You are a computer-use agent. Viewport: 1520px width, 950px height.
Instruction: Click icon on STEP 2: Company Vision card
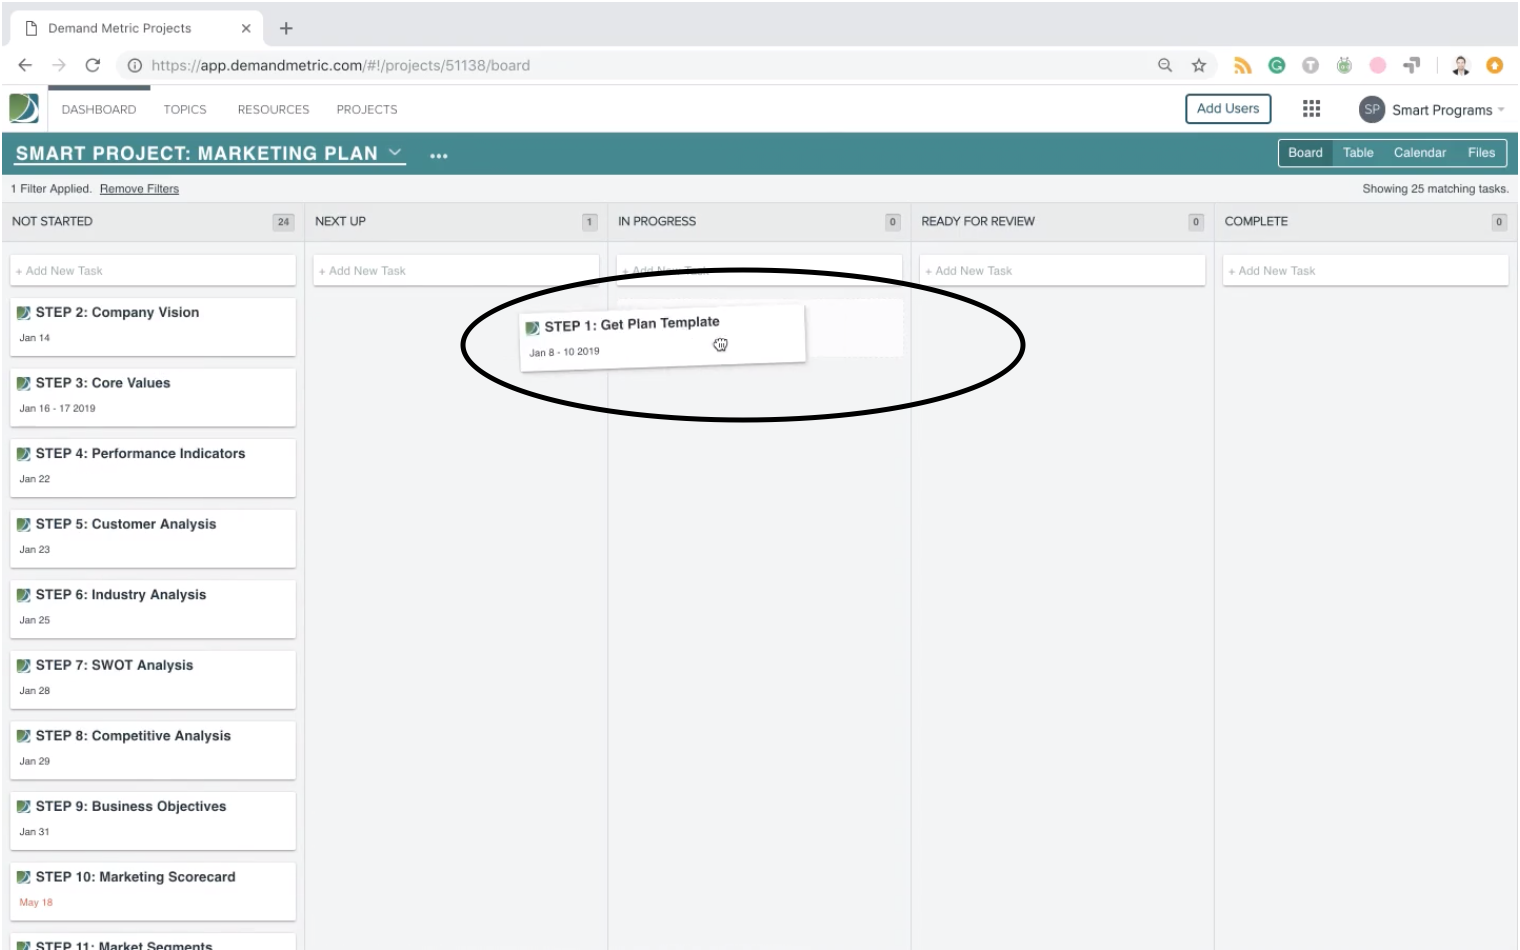click(23, 313)
